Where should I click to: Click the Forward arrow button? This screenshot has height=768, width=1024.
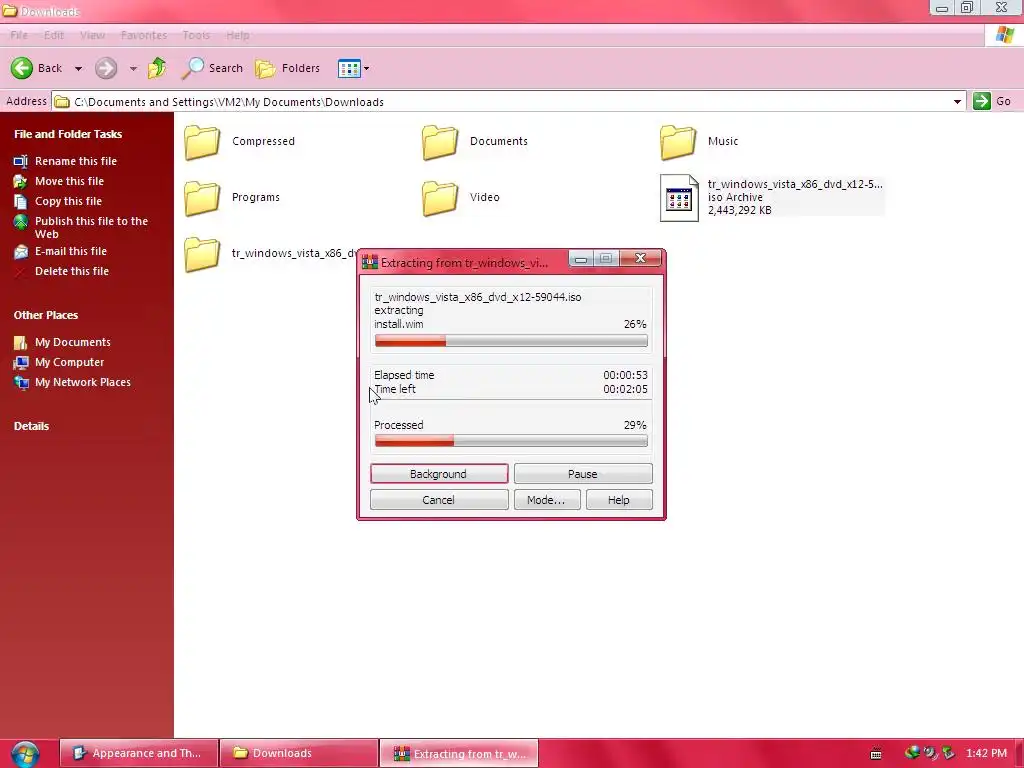pyautogui.click(x=106, y=68)
